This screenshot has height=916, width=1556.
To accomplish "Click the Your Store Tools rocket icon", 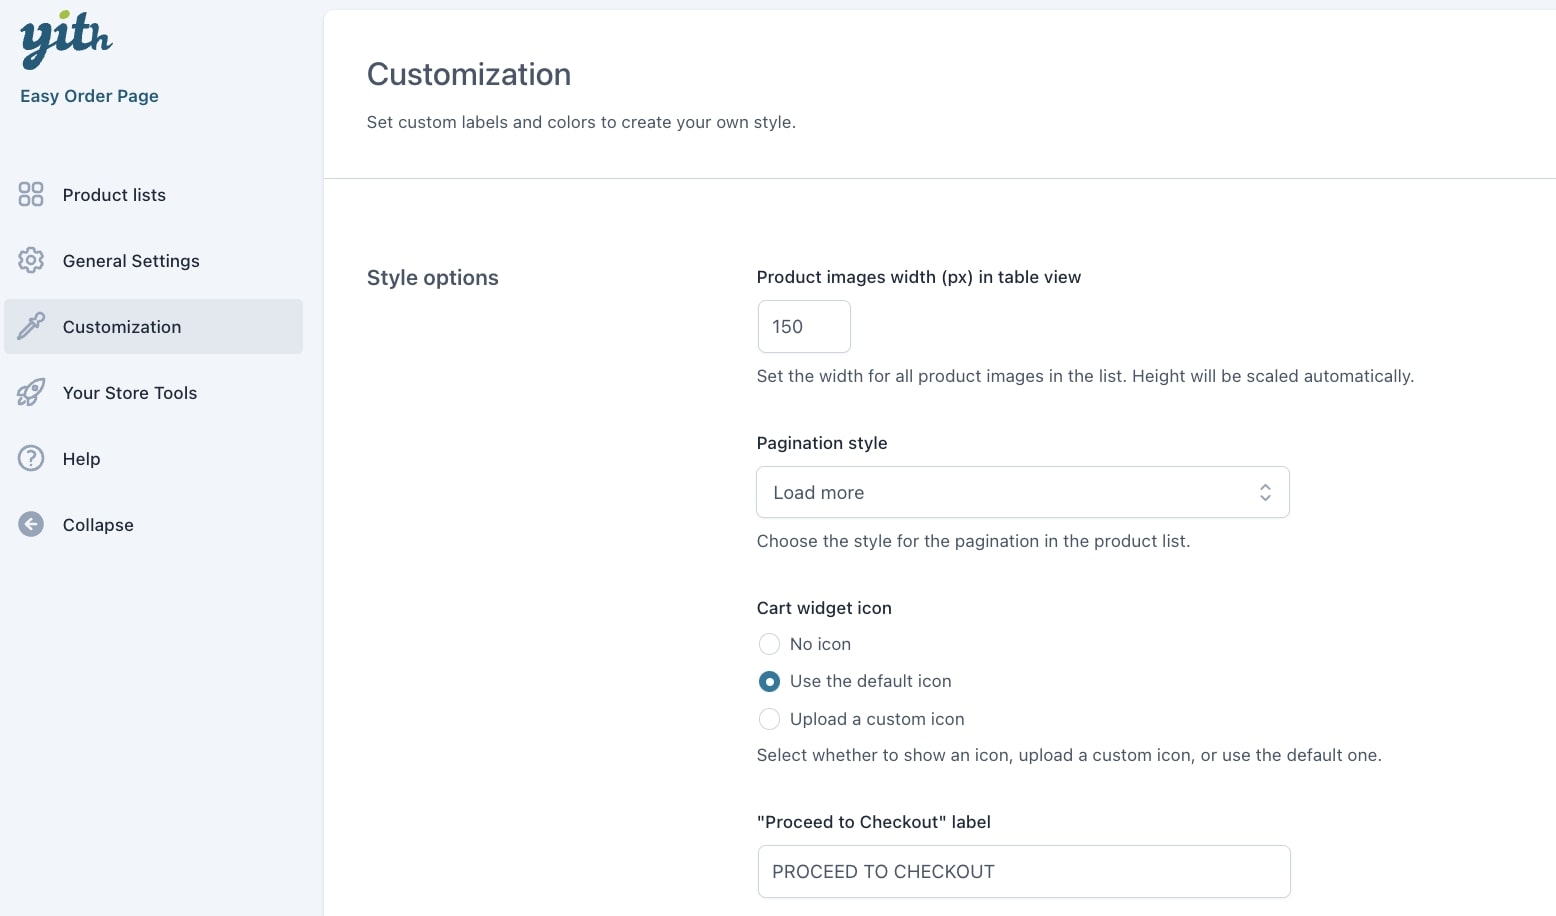I will pos(31,392).
